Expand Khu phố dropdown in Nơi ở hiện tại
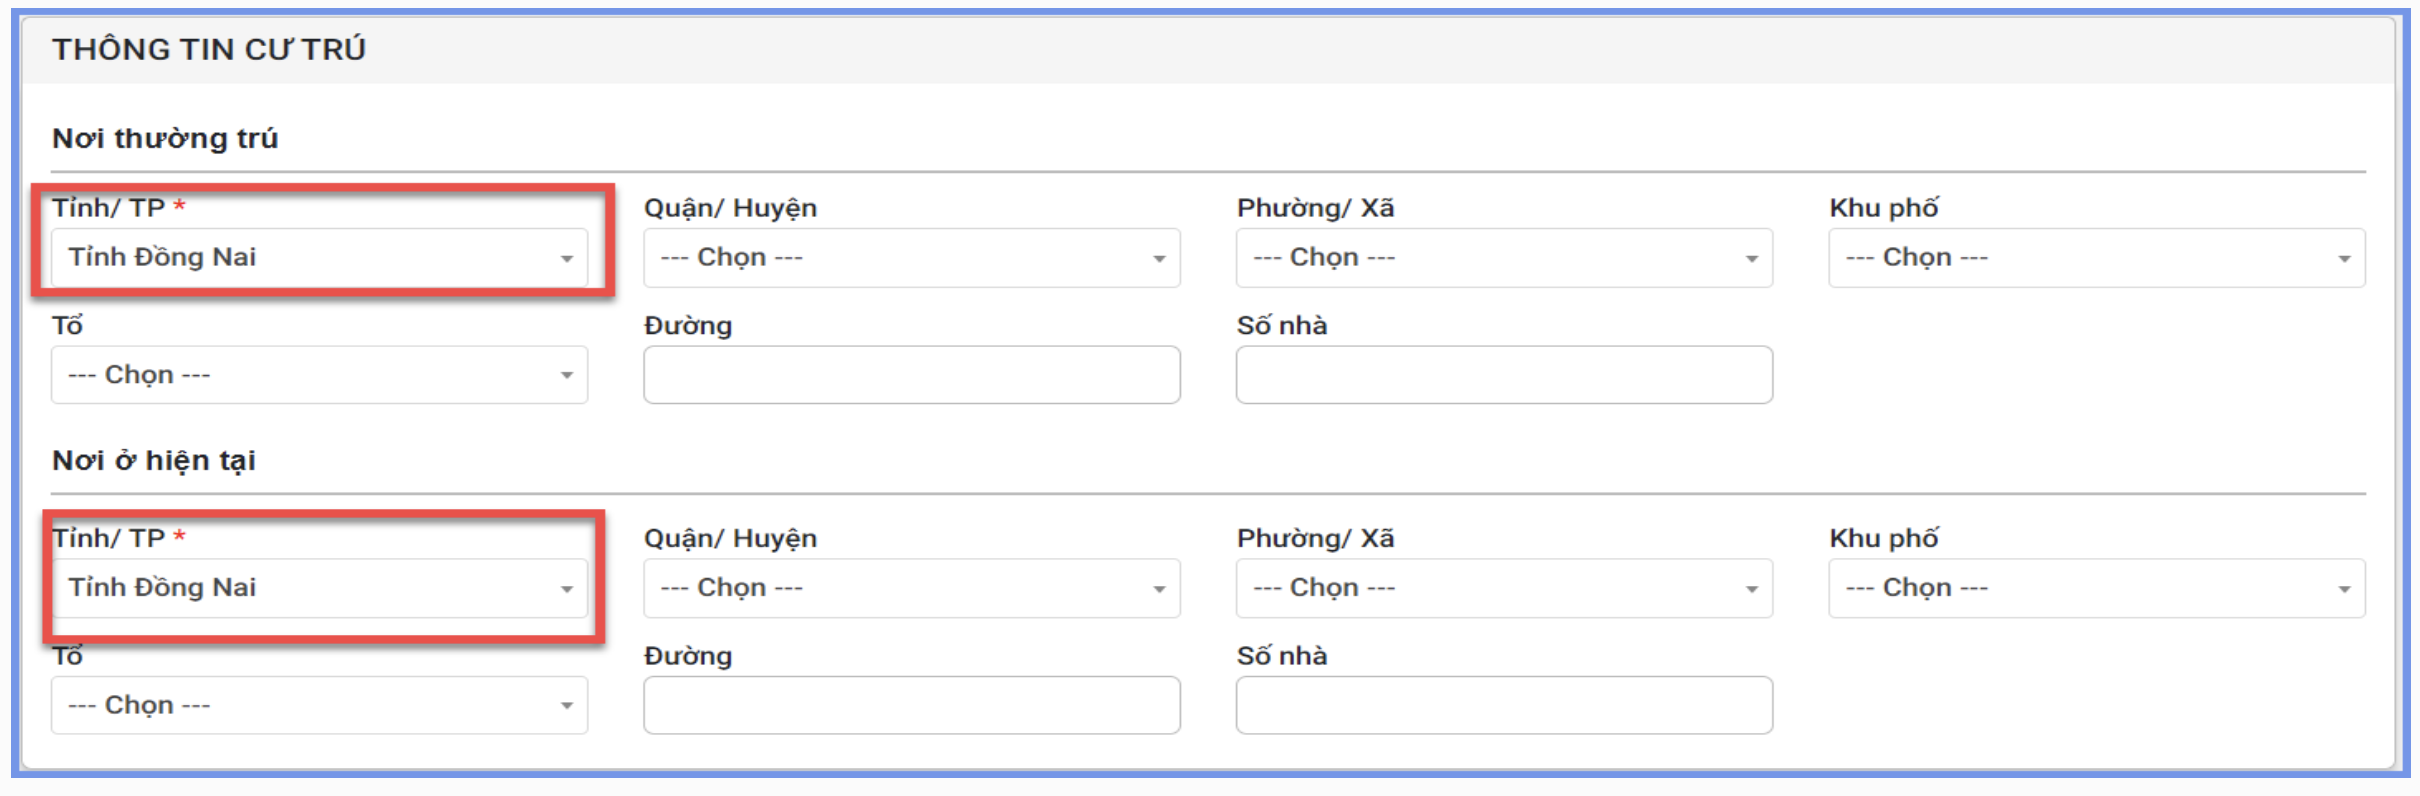Viewport: 2420px width, 796px height. [x=2096, y=588]
